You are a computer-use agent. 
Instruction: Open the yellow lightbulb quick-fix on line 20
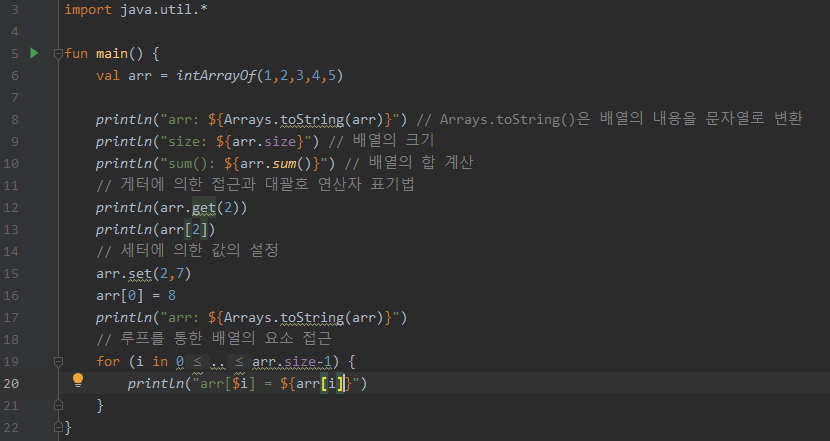coord(78,380)
